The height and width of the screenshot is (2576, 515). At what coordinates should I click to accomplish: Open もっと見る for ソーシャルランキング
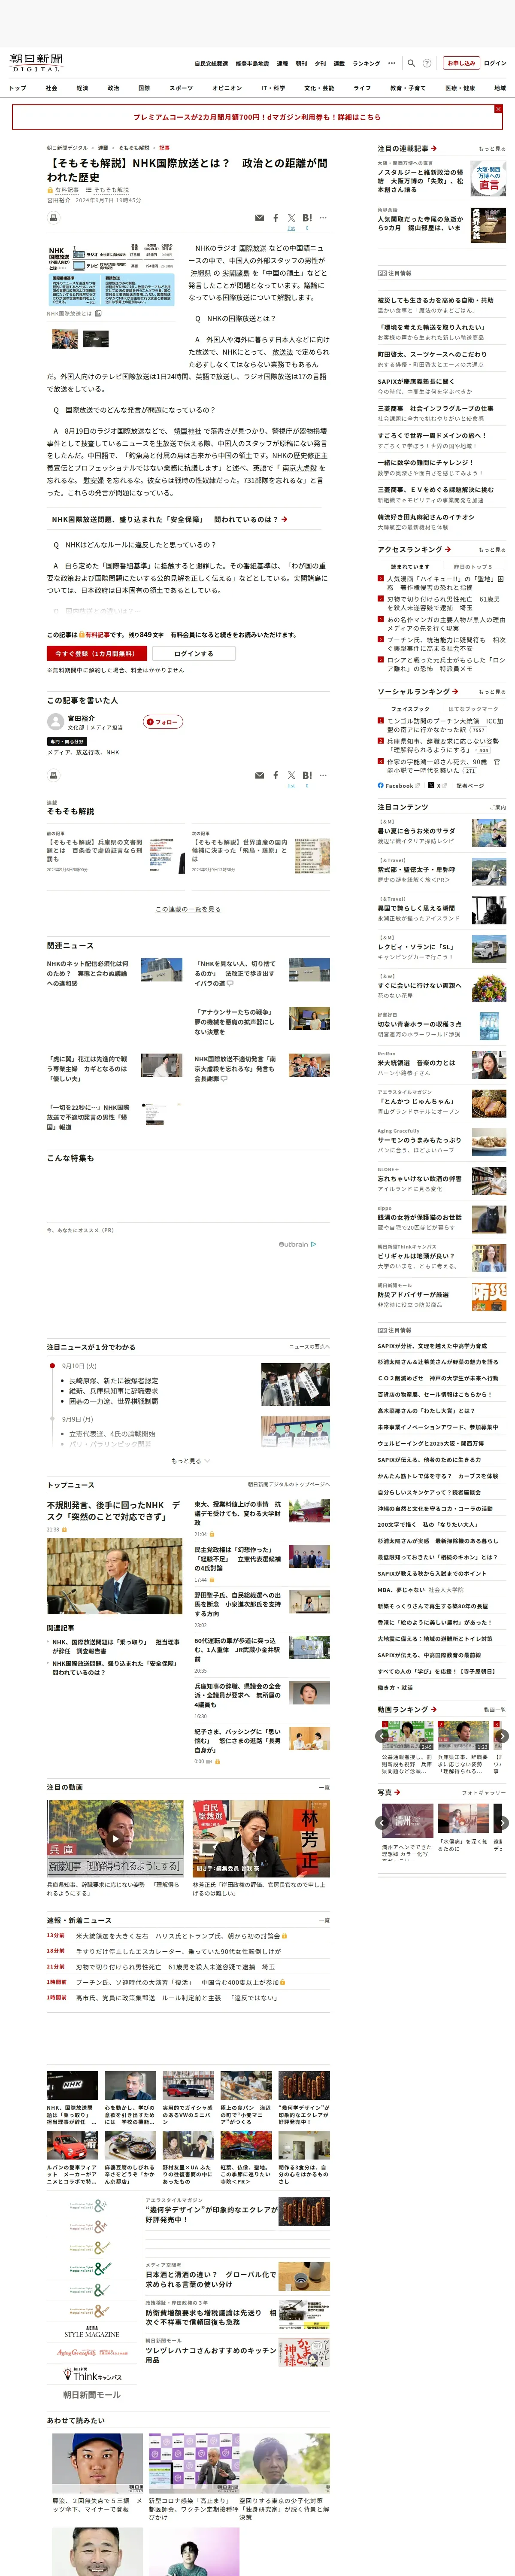(491, 692)
